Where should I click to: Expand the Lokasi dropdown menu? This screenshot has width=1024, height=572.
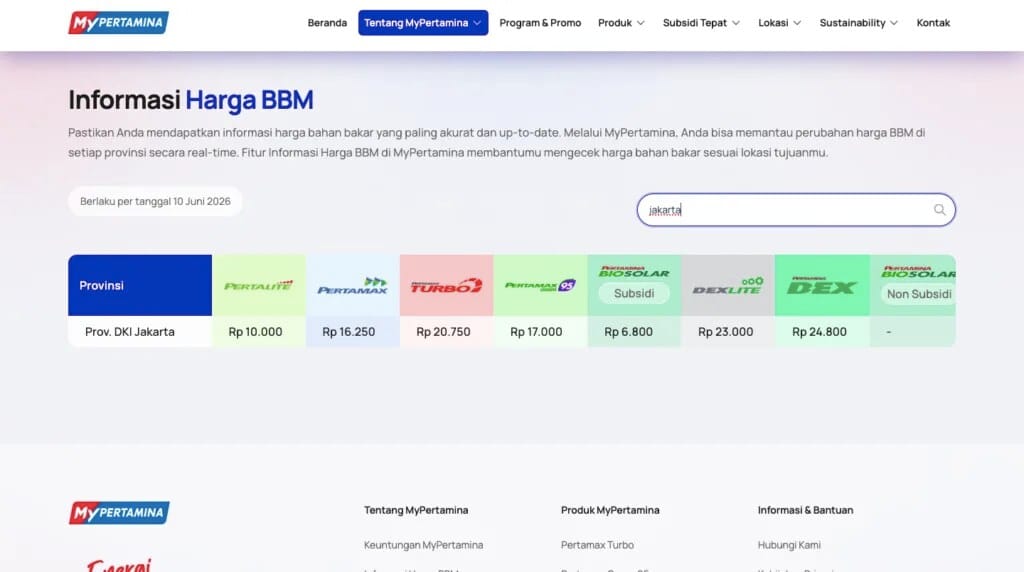779,23
